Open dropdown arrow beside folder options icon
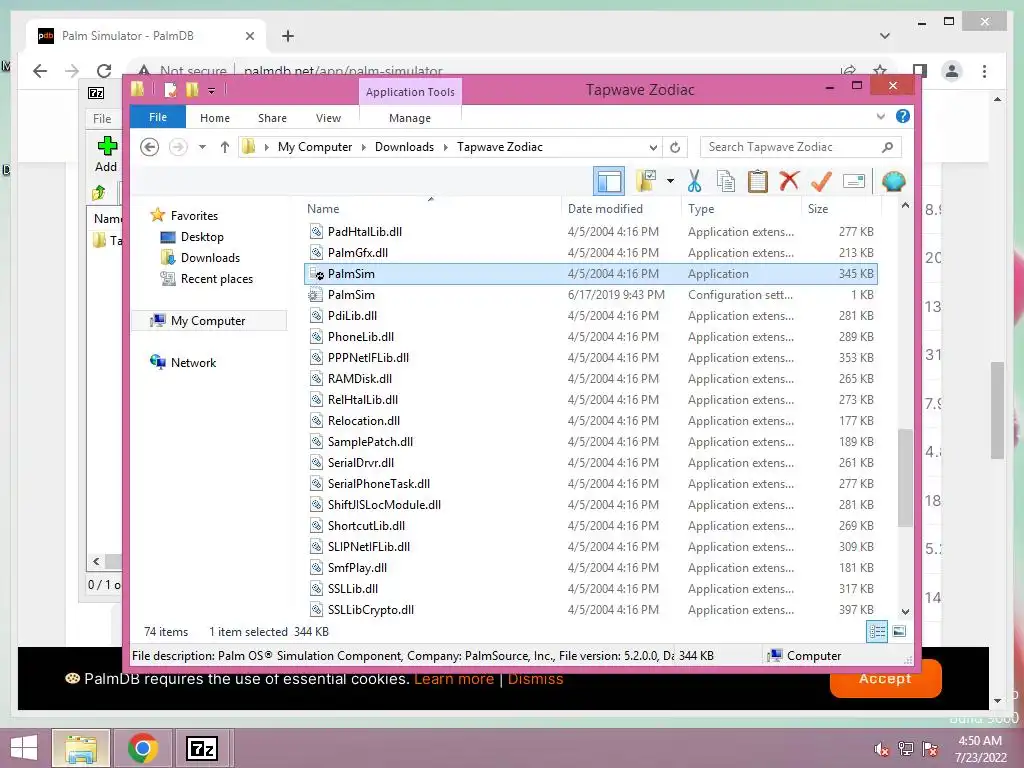The image size is (1024, 768). [x=671, y=181]
